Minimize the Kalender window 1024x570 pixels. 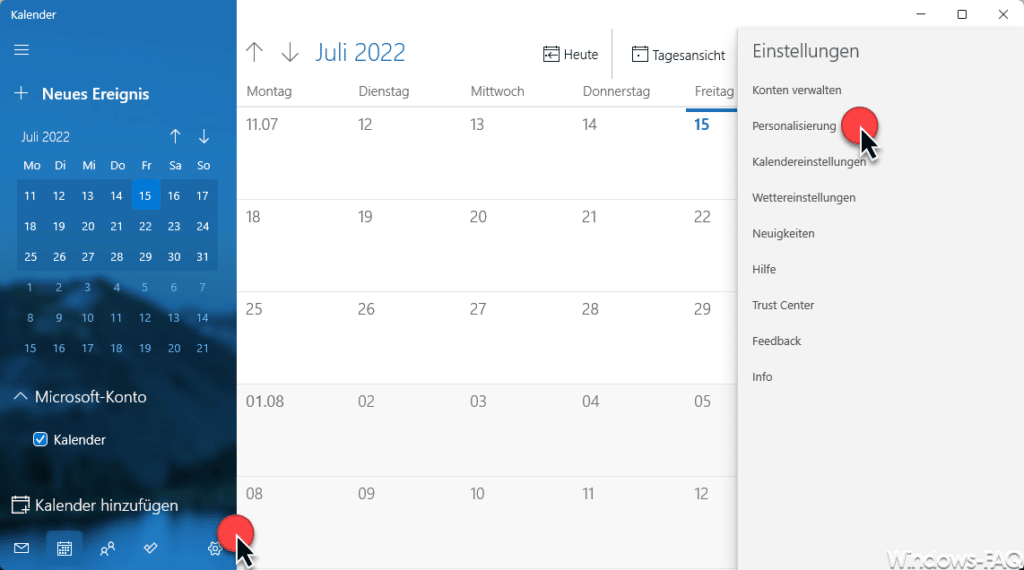[921, 14]
